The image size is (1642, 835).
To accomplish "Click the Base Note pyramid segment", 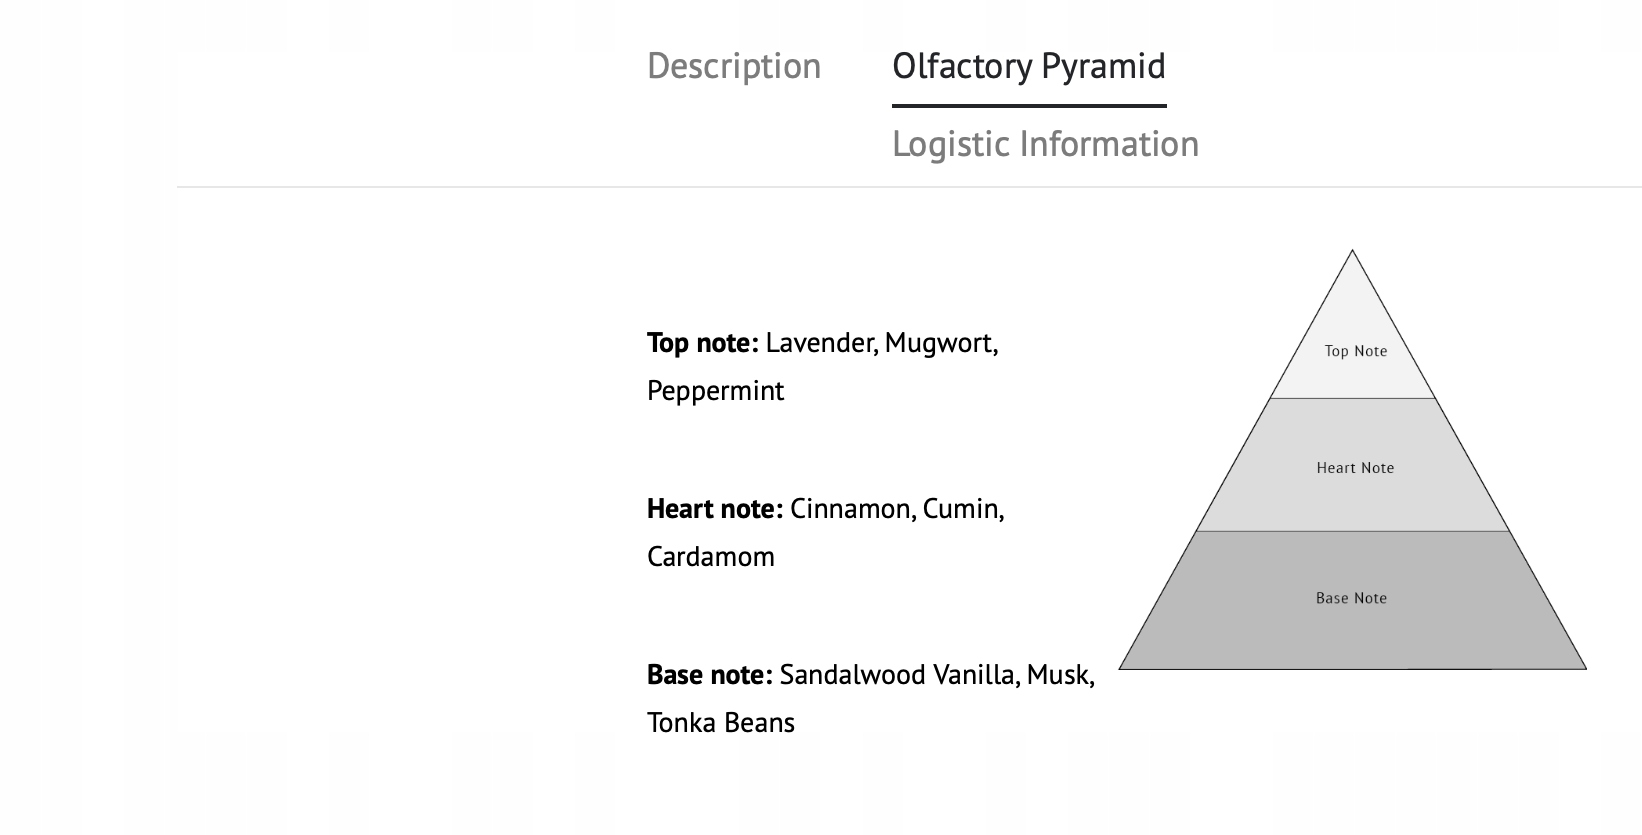I will (x=1351, y=598).
